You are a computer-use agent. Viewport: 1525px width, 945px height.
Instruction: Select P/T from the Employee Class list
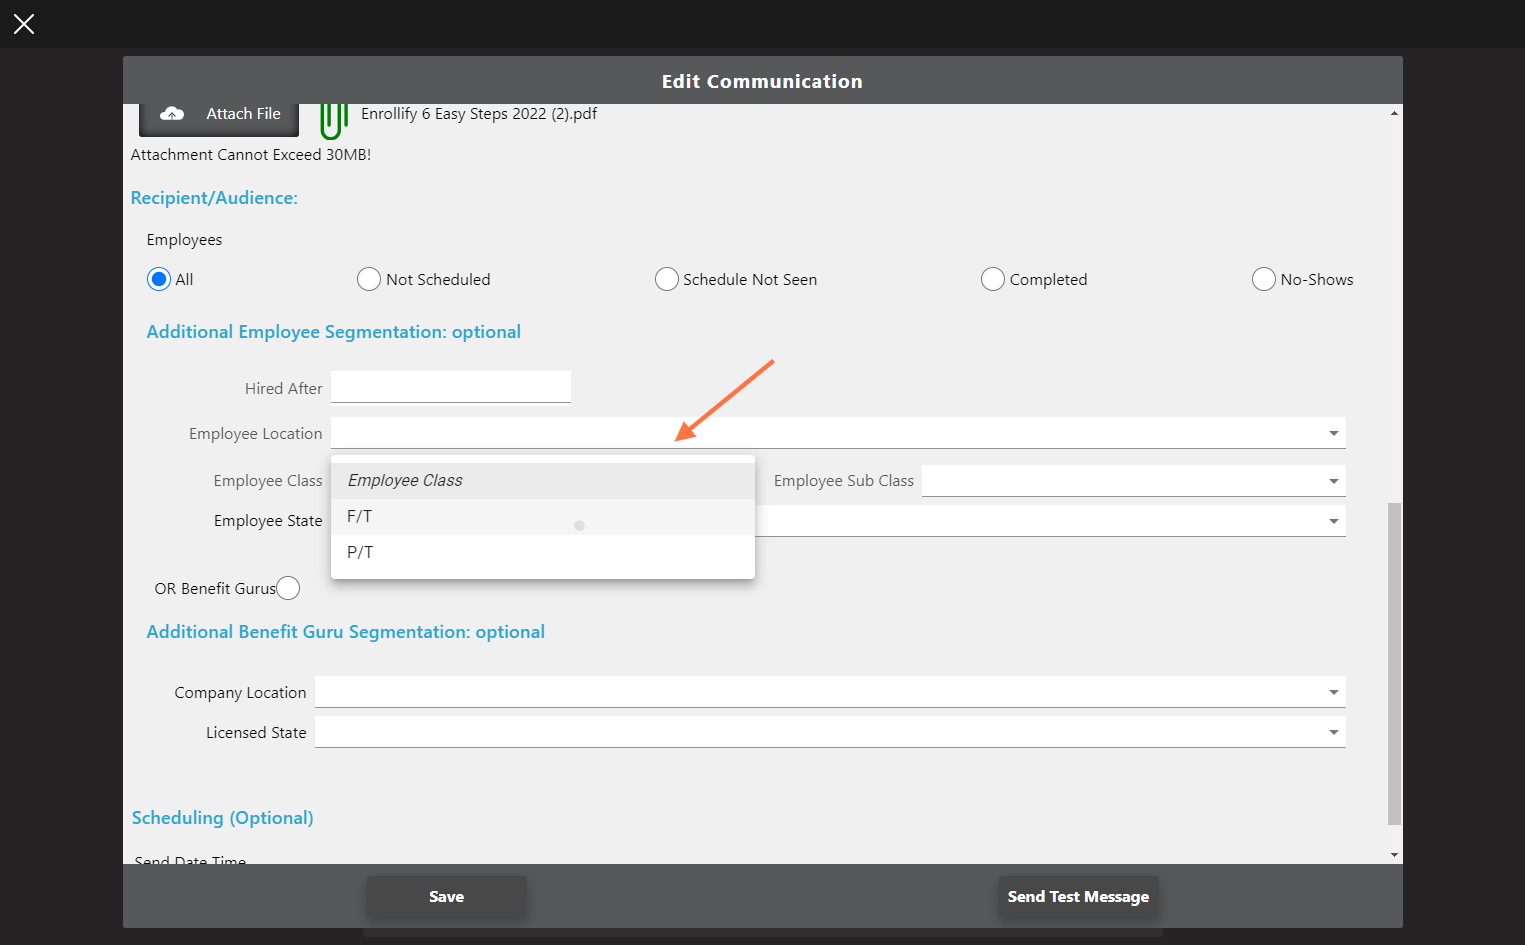tap(543, 553)
